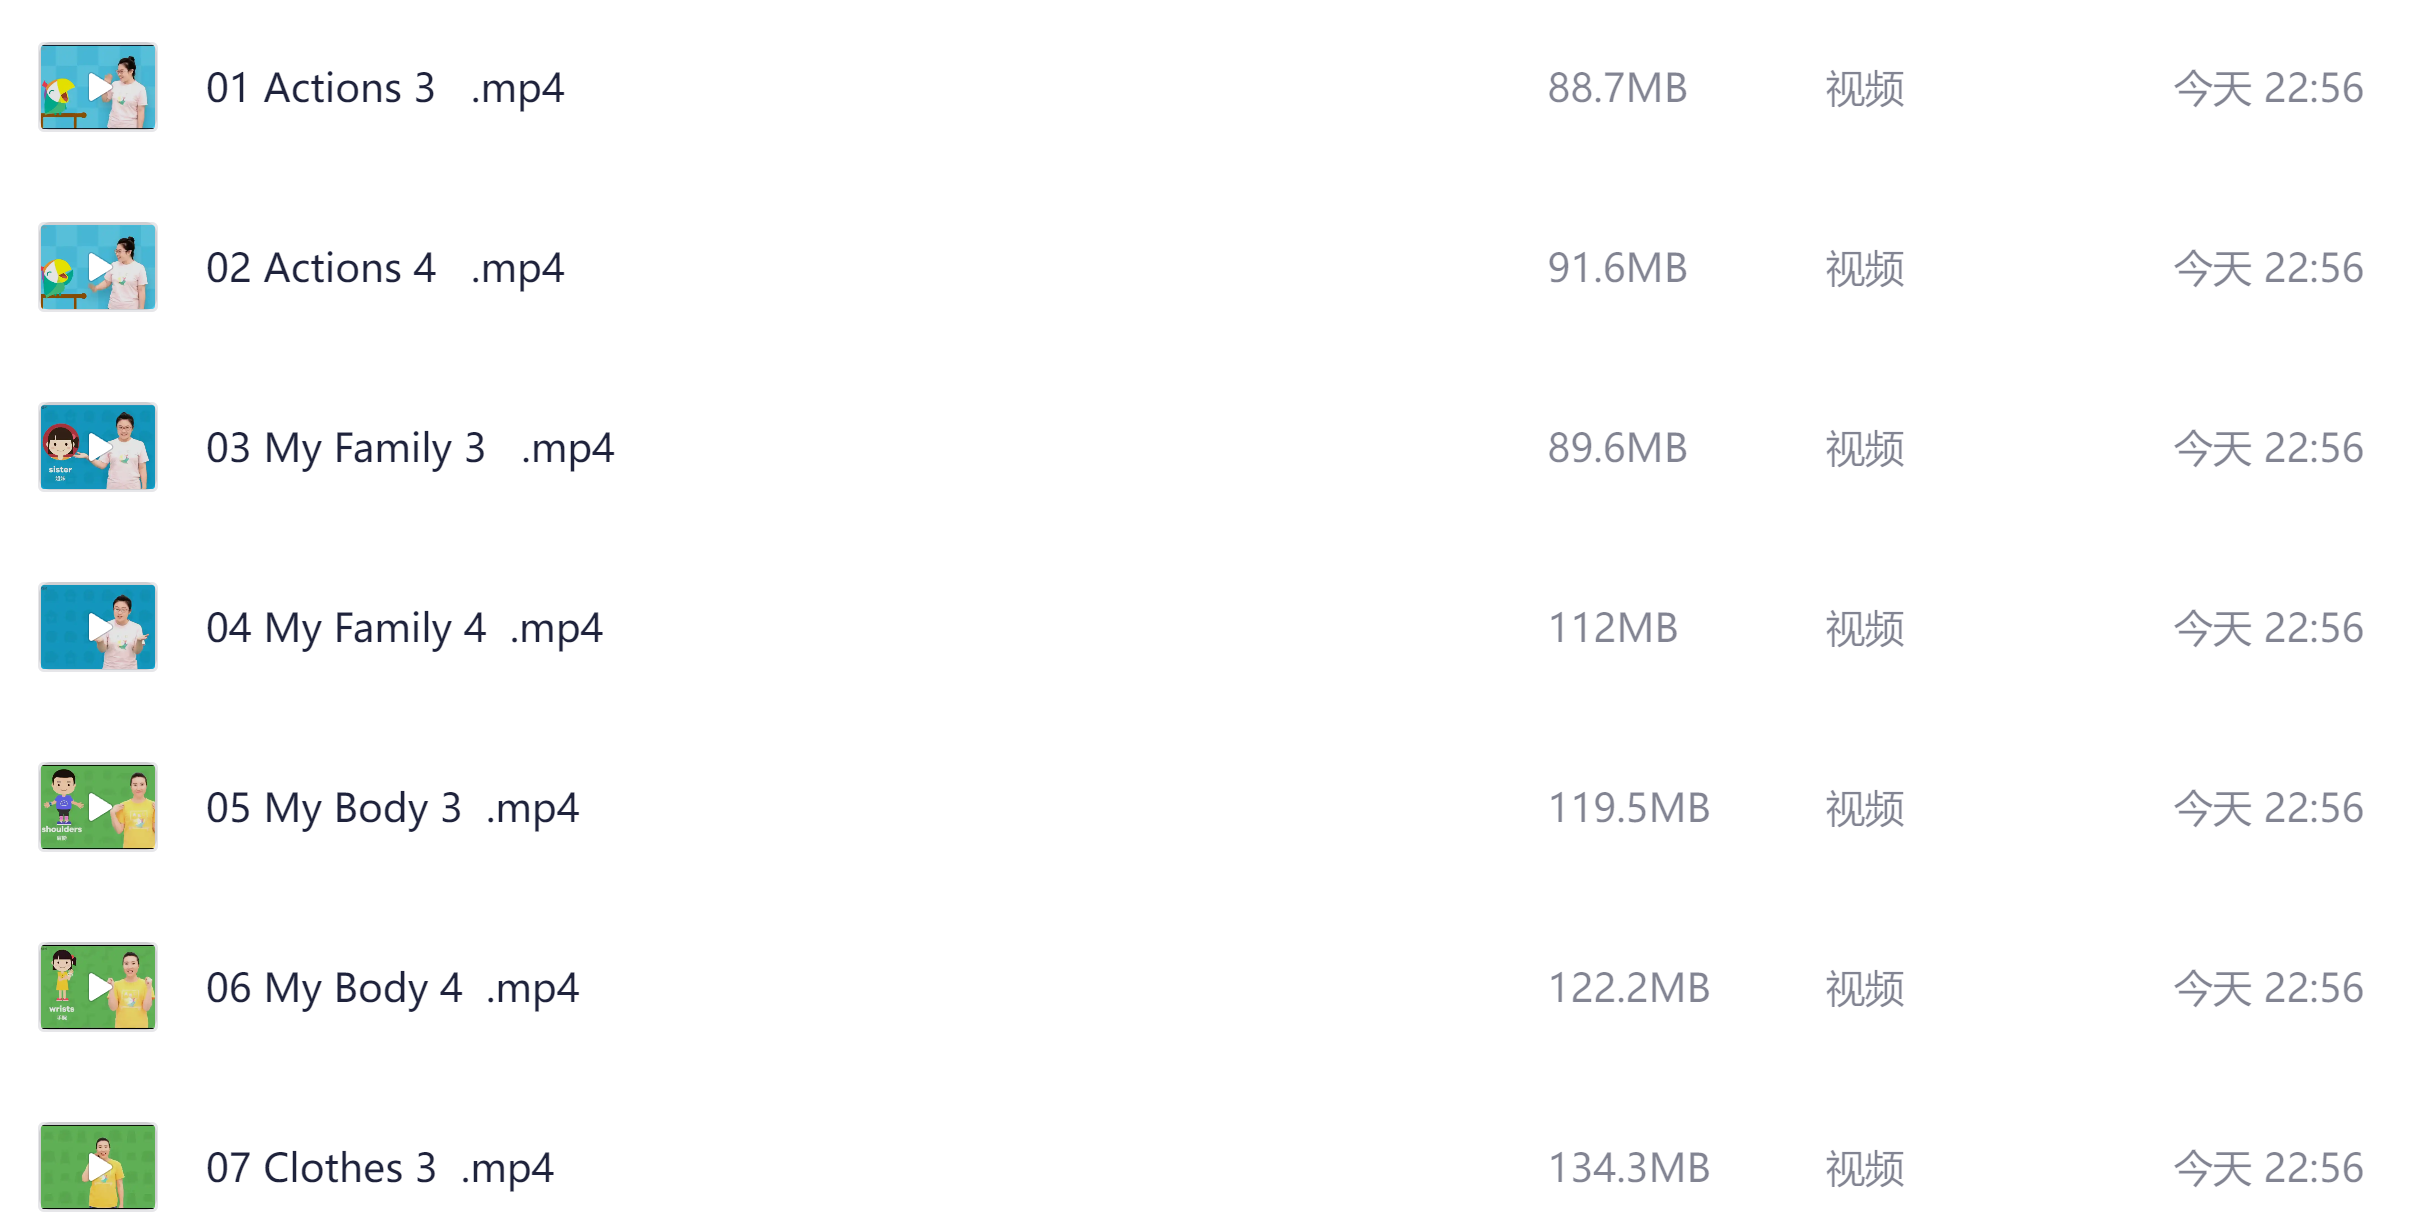Select the 02 Actions 4 .mp4 filename

385,268
